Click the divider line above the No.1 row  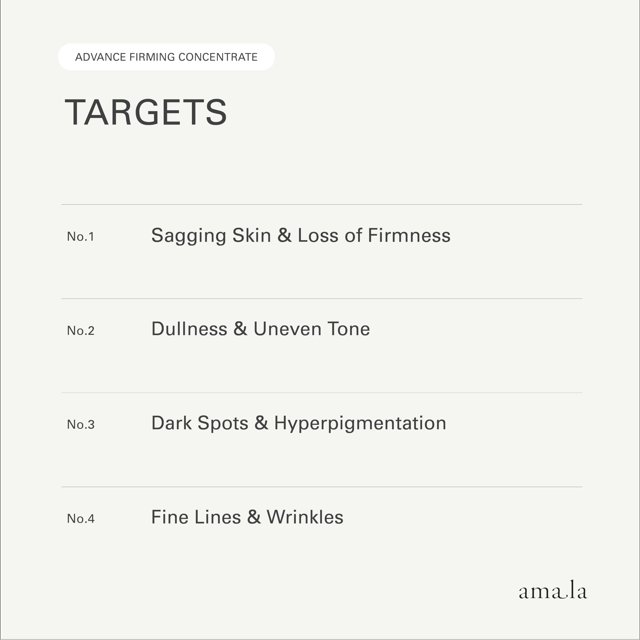(322, 204)
